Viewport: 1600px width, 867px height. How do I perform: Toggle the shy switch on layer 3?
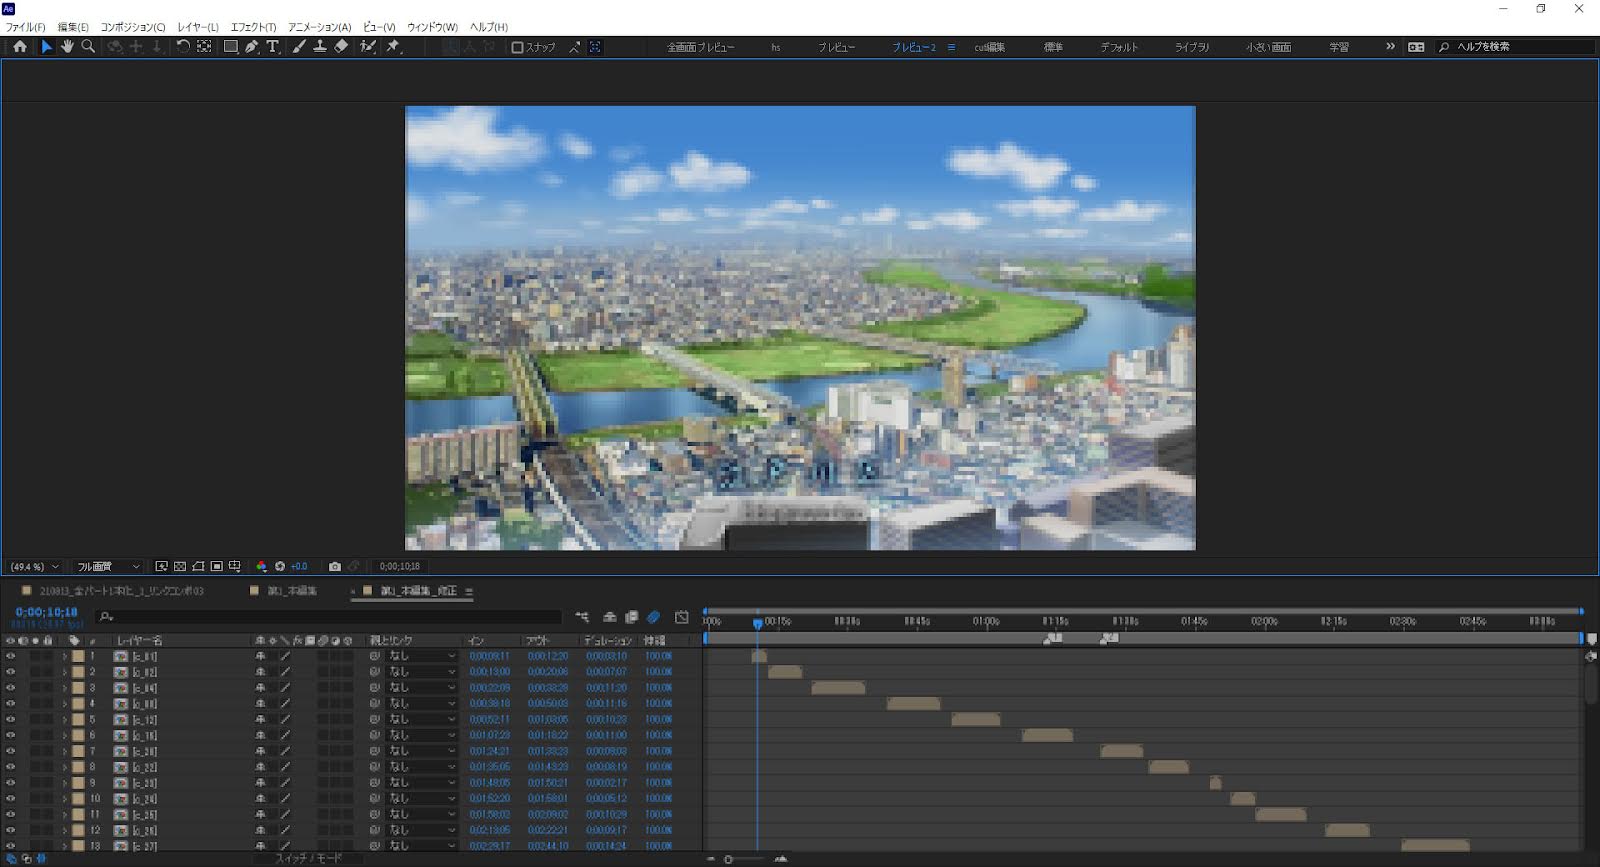tap(260, 688)
